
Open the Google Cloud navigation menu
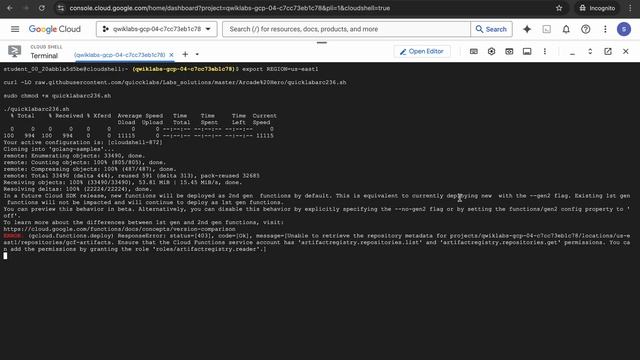(15, 29)
